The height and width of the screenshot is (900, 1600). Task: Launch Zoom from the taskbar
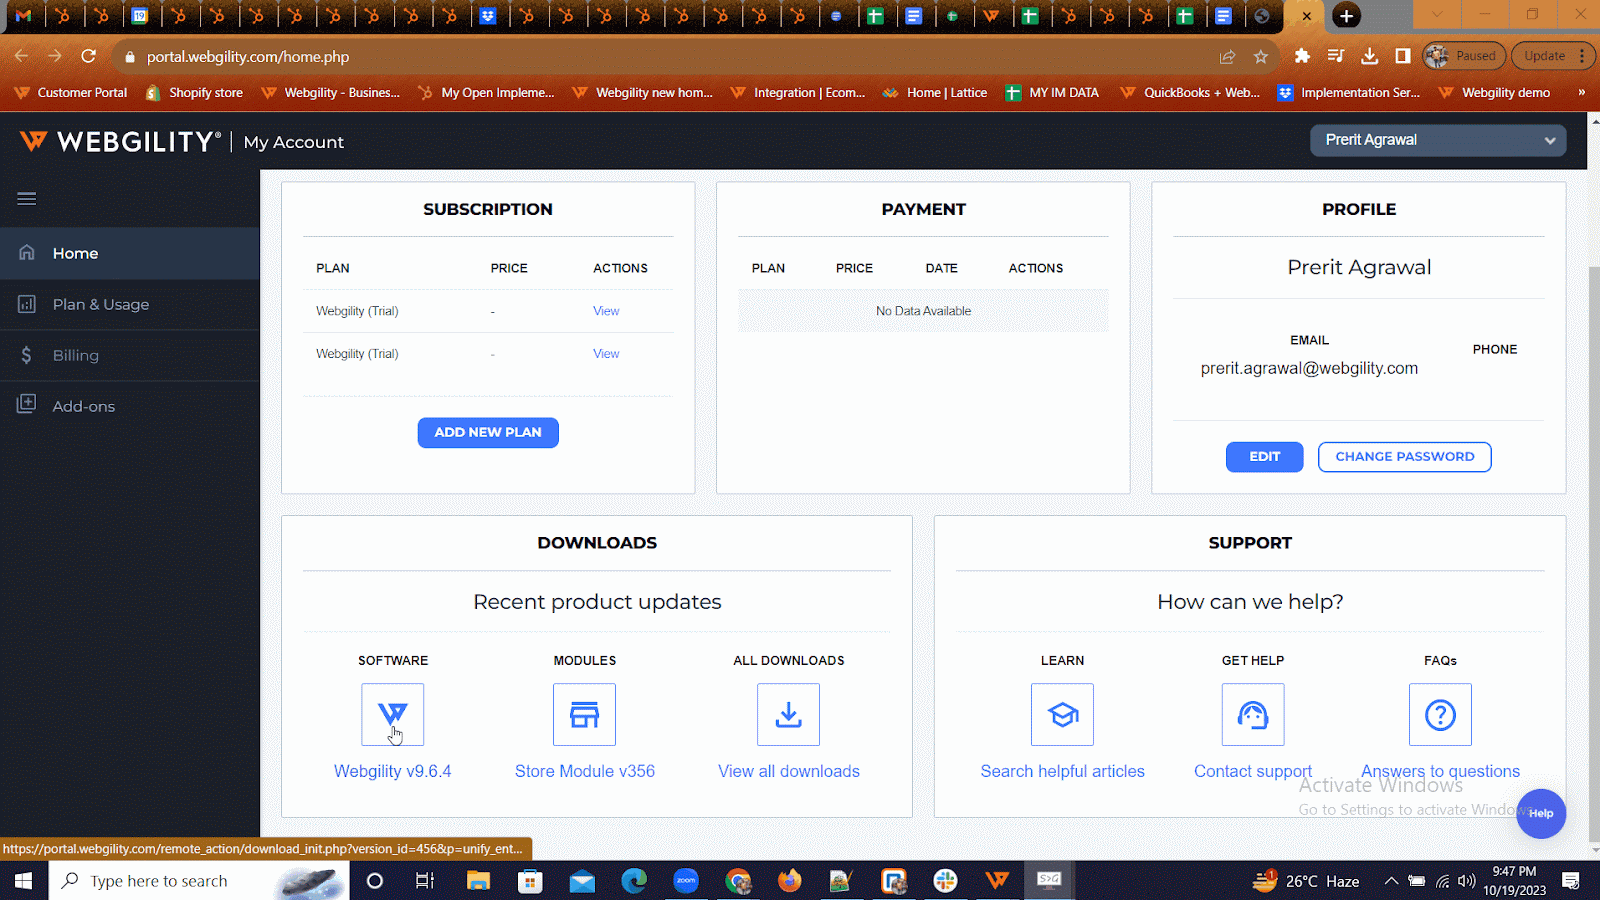pos(686,880)
